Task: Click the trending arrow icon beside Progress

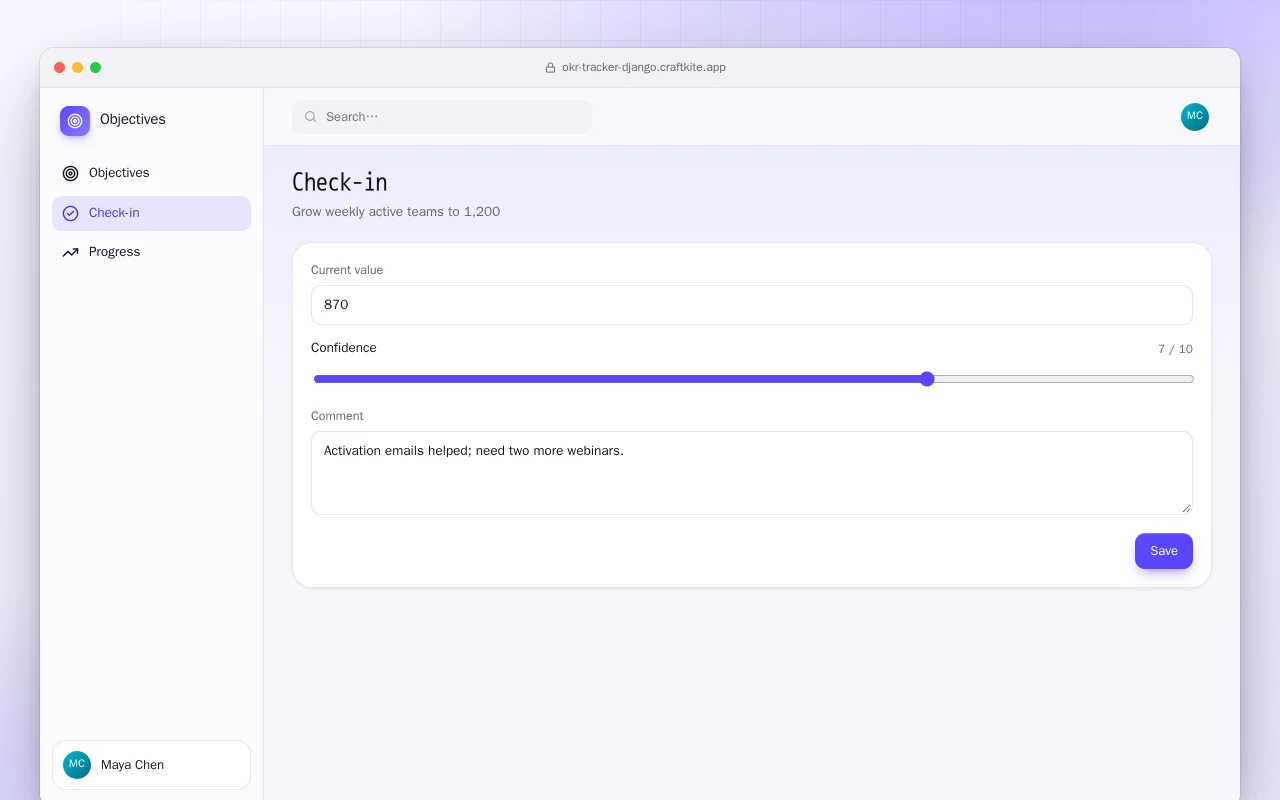Action: point(70,252)
